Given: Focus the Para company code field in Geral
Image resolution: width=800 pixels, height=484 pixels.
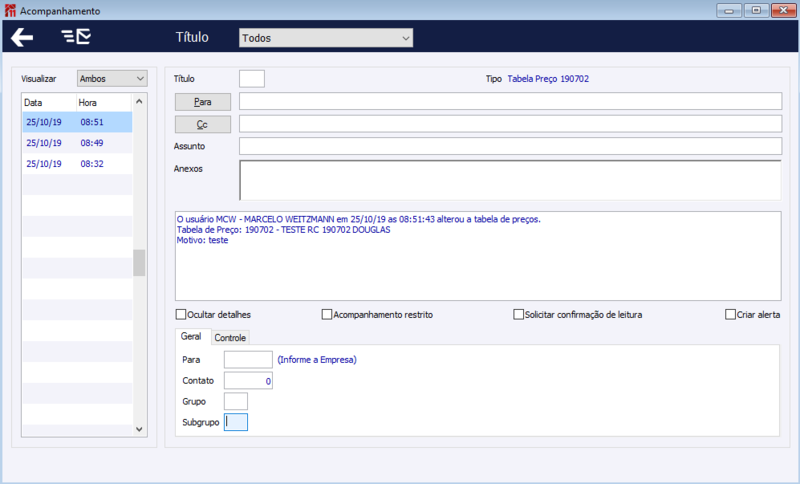Looking at the screenshot, I should [248, 360].
